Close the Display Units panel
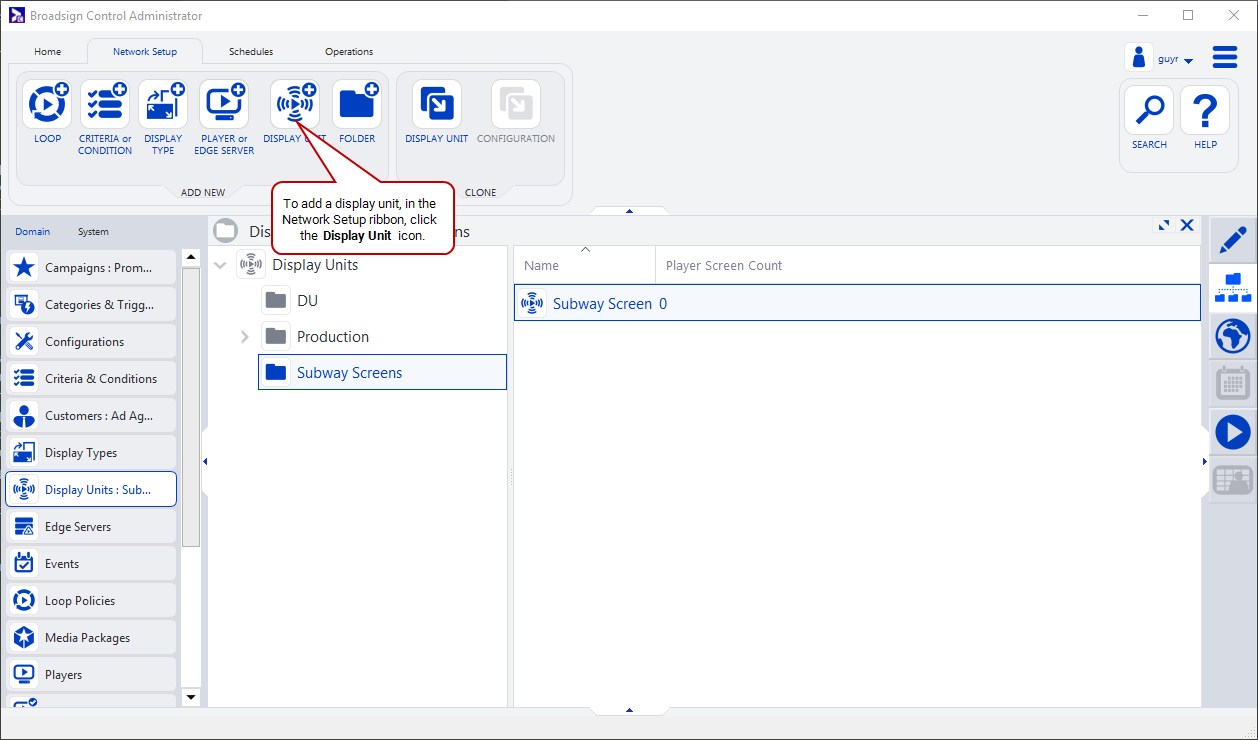Viewport: 1258px width, 740px height. pyautogui.click(x=1187, y=226)
